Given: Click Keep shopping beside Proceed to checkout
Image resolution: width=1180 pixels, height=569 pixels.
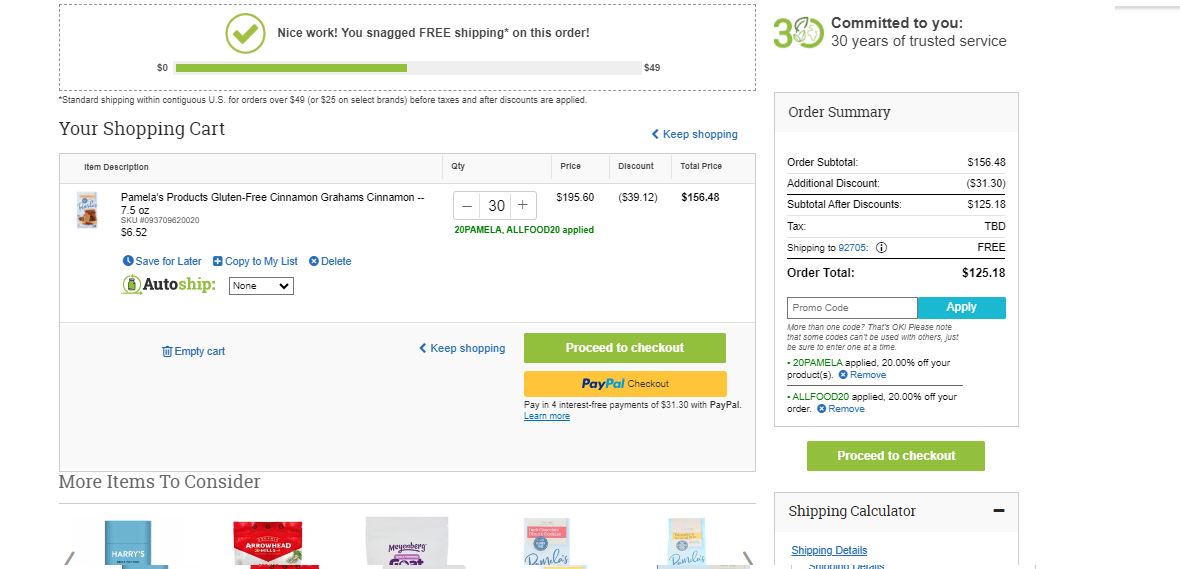Looking at the screenshot, I should tap(462, 348).
